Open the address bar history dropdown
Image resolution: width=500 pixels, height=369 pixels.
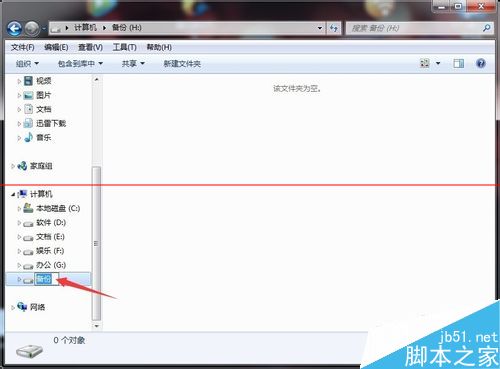320,28
